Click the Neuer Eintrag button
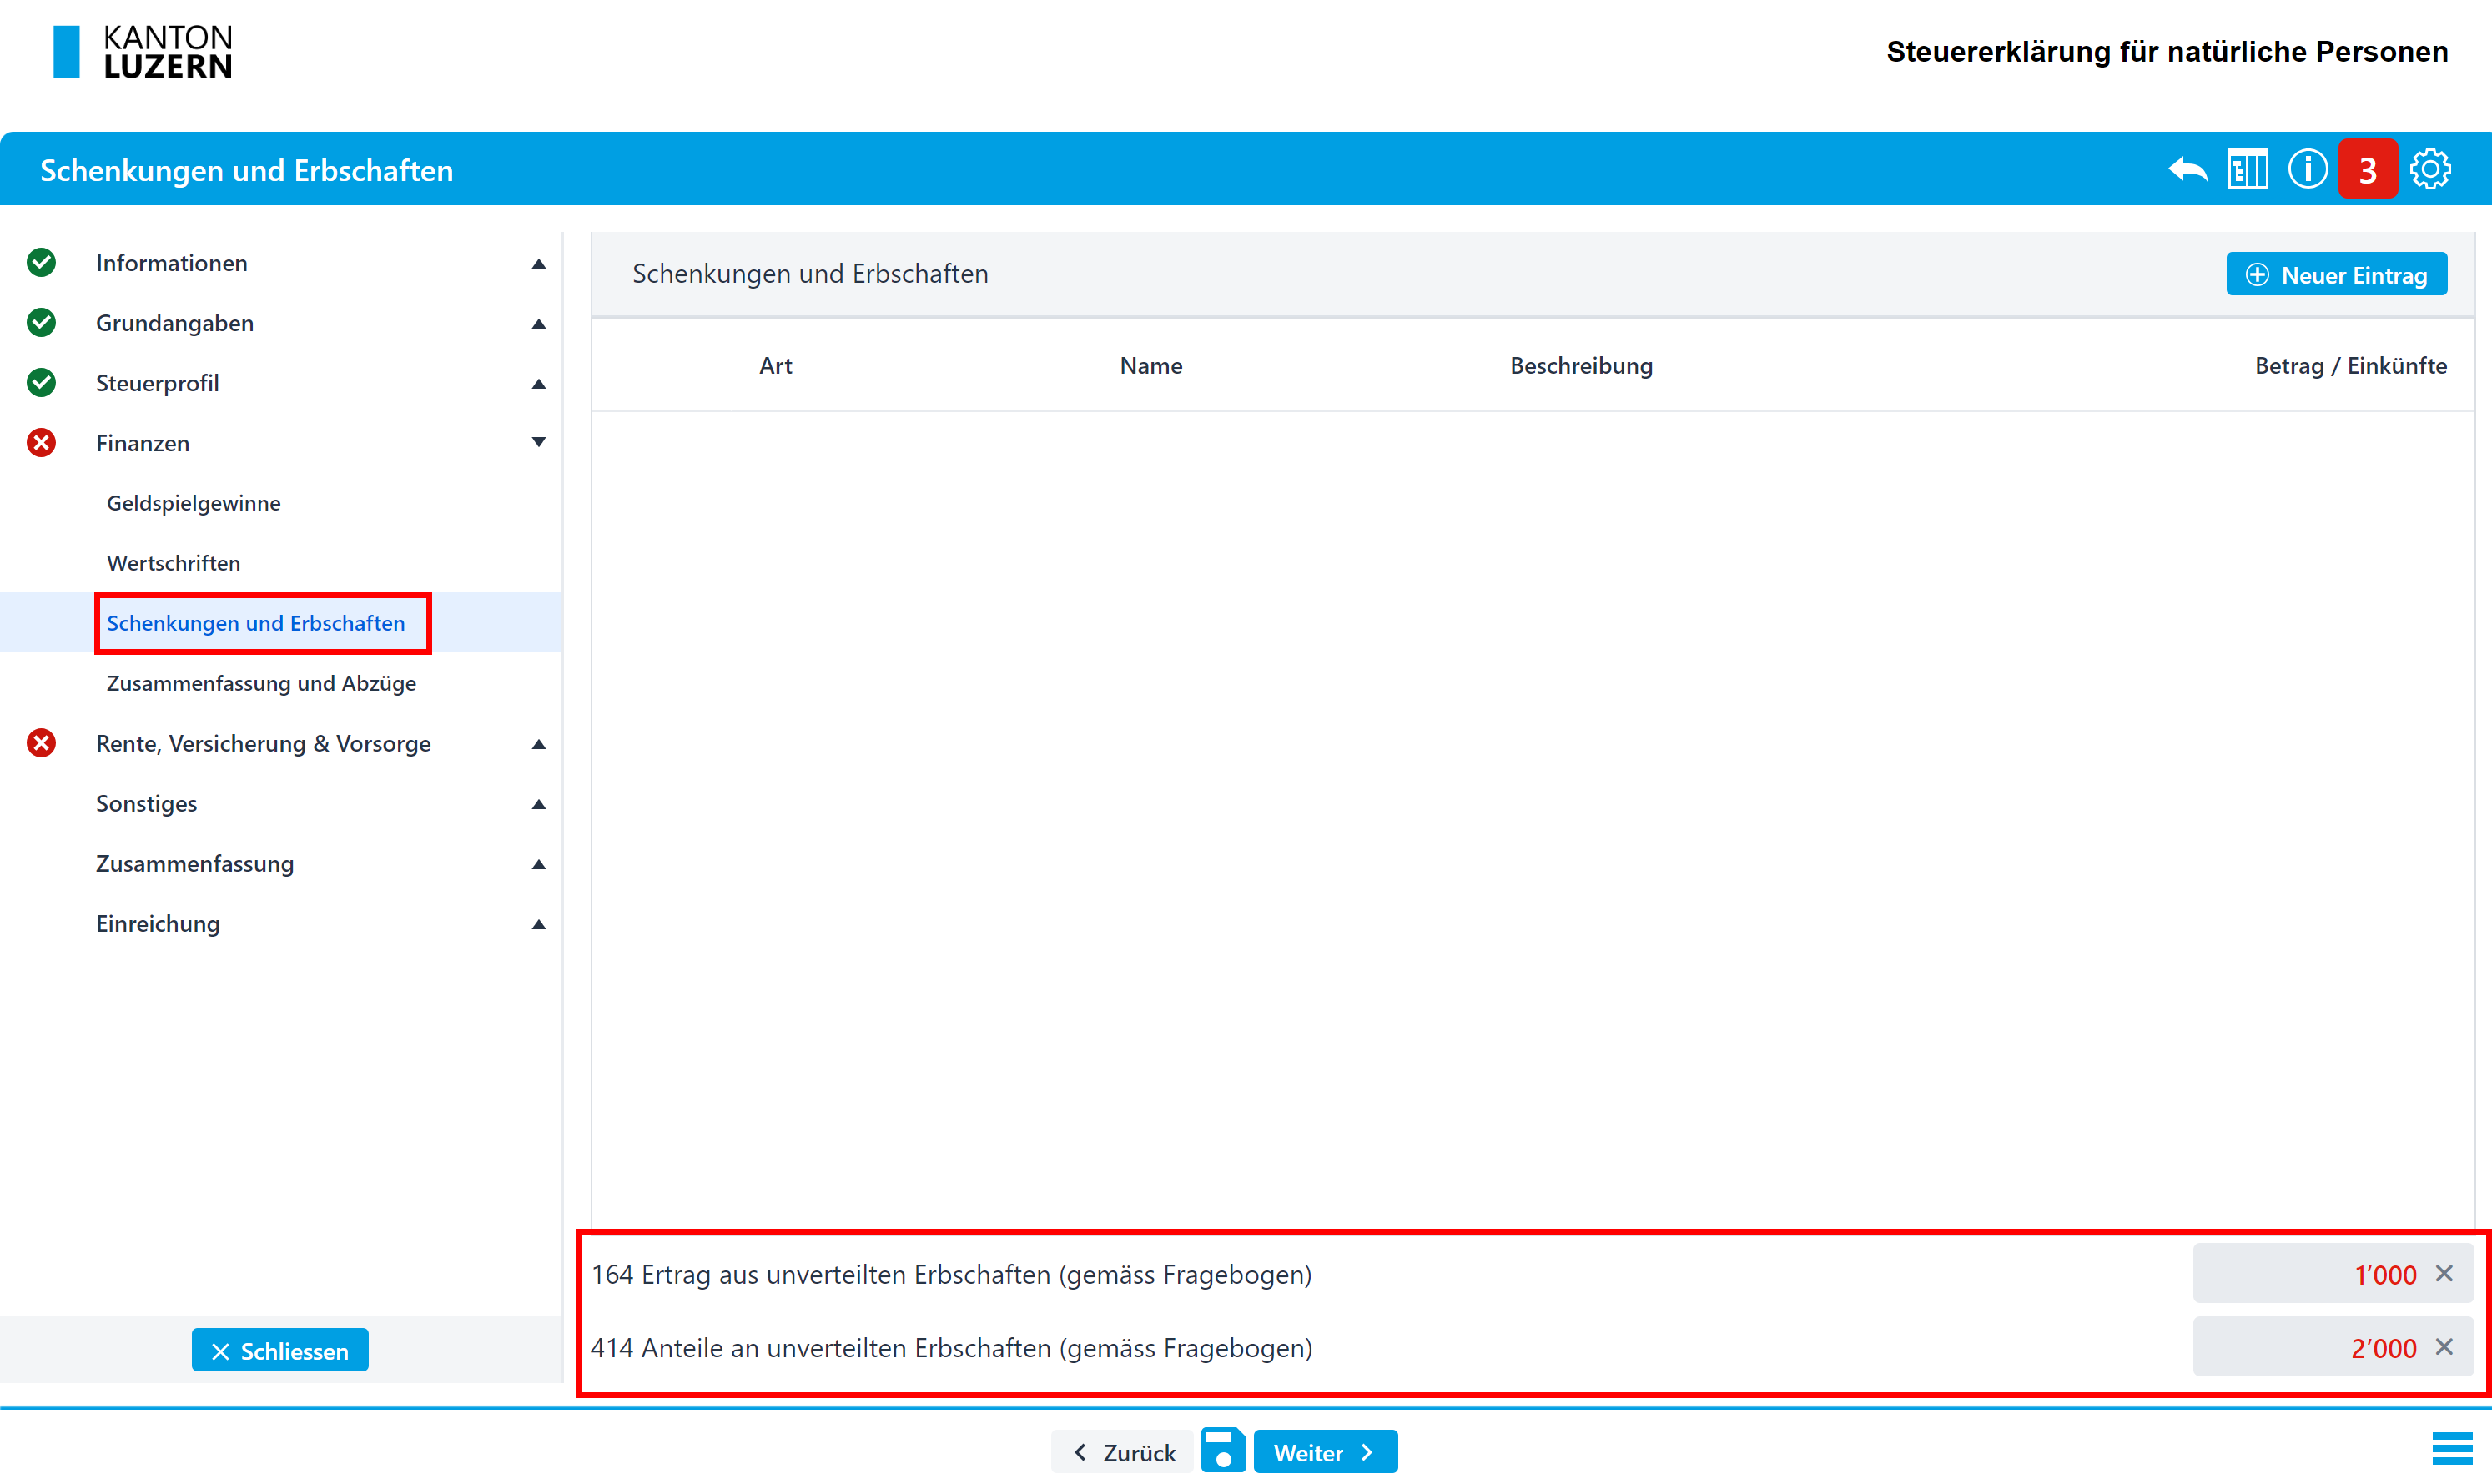Image resolution: width=2492 pixels, height=1484 pixels. (2335, 275)
